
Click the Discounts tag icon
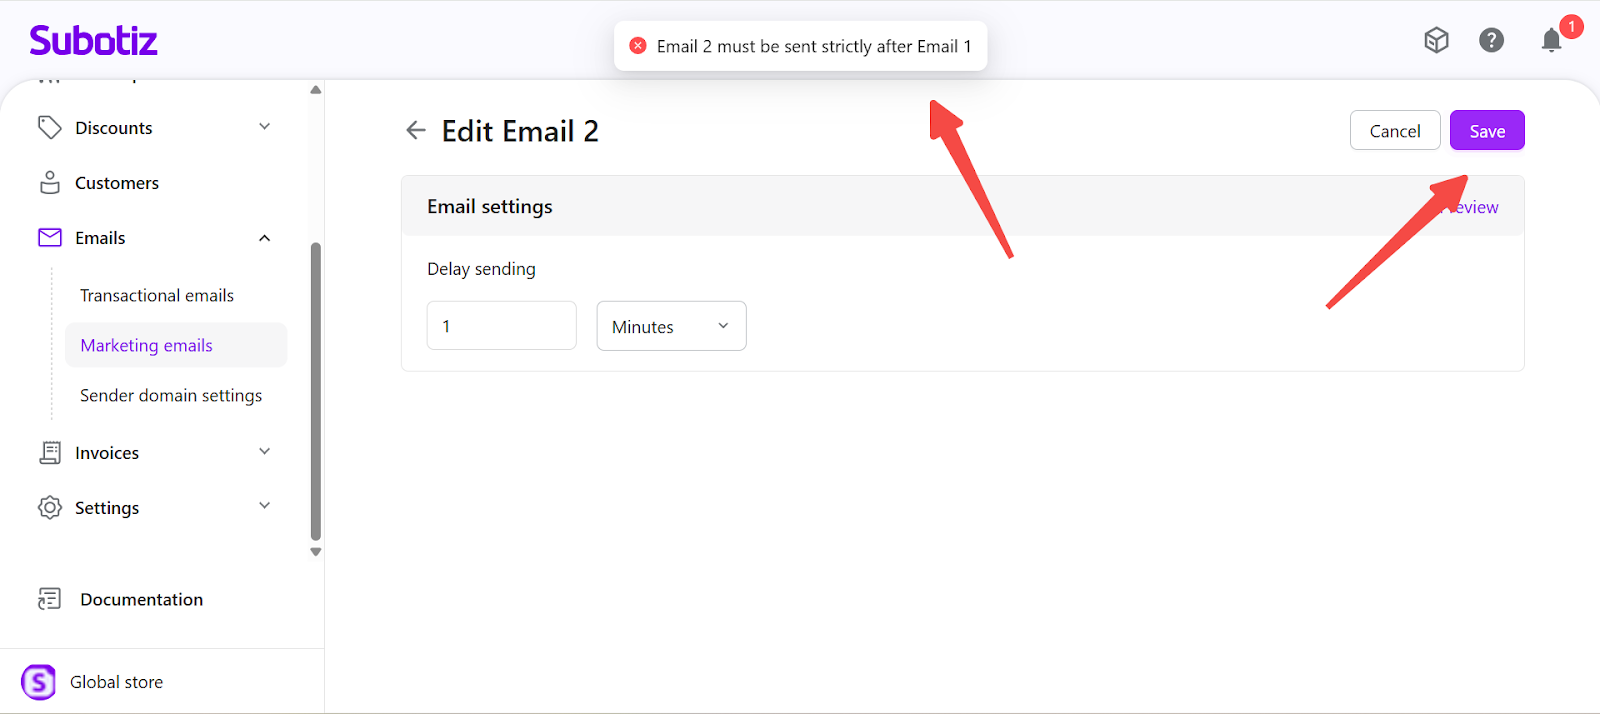50,128
